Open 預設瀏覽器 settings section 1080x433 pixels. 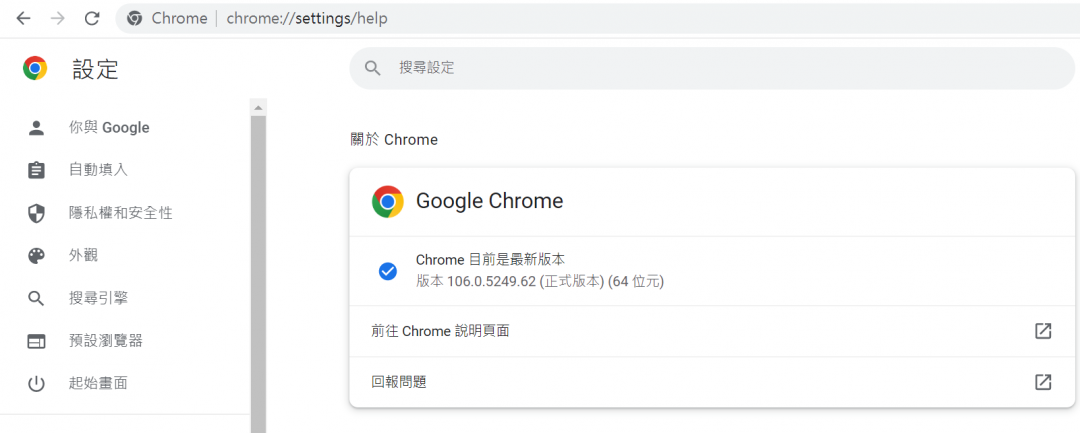(x=105, y=341)
